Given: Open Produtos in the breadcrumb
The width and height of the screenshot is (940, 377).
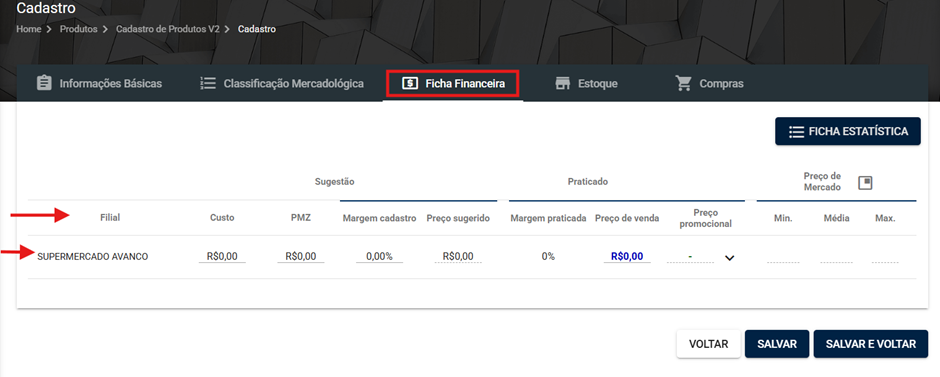Looking at the screenshot, I should point(79,29).
